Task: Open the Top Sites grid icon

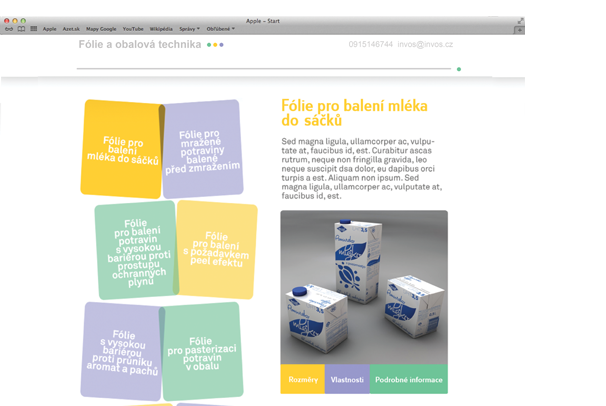Action: point(34,29)
